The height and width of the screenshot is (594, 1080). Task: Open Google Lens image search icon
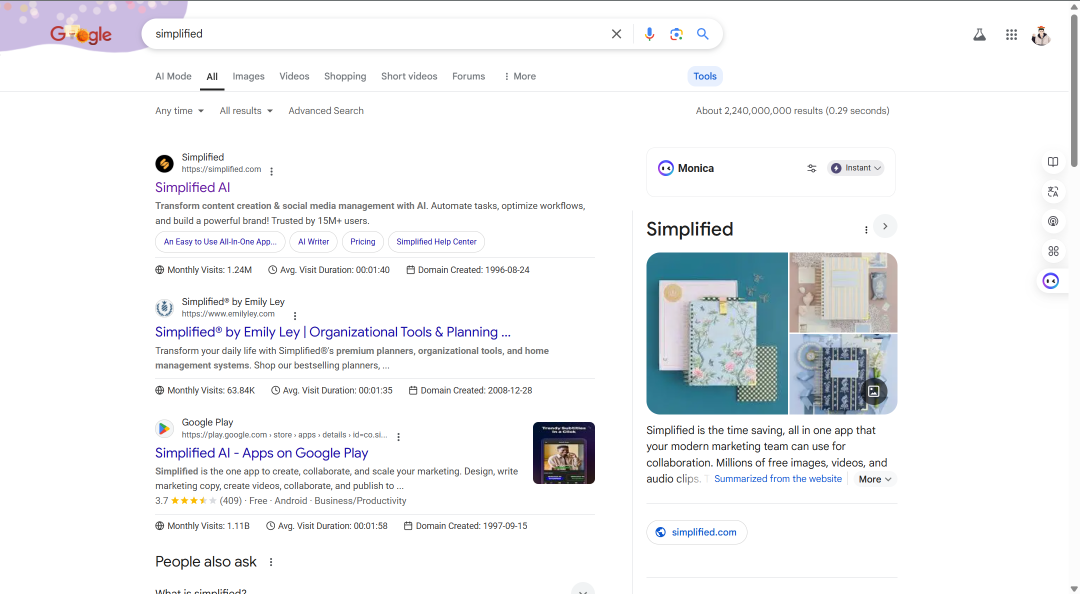pyautogui.click(x=676, y=34)
